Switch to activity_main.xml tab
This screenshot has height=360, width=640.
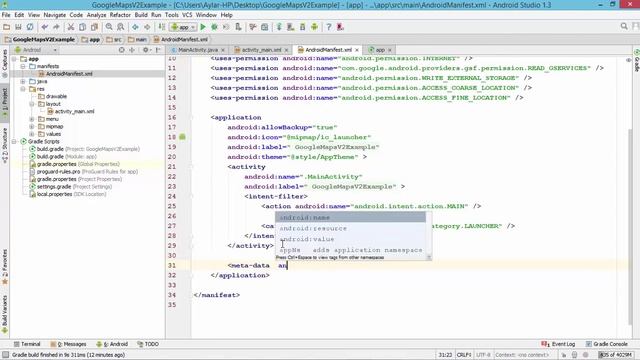coord(261,50)
